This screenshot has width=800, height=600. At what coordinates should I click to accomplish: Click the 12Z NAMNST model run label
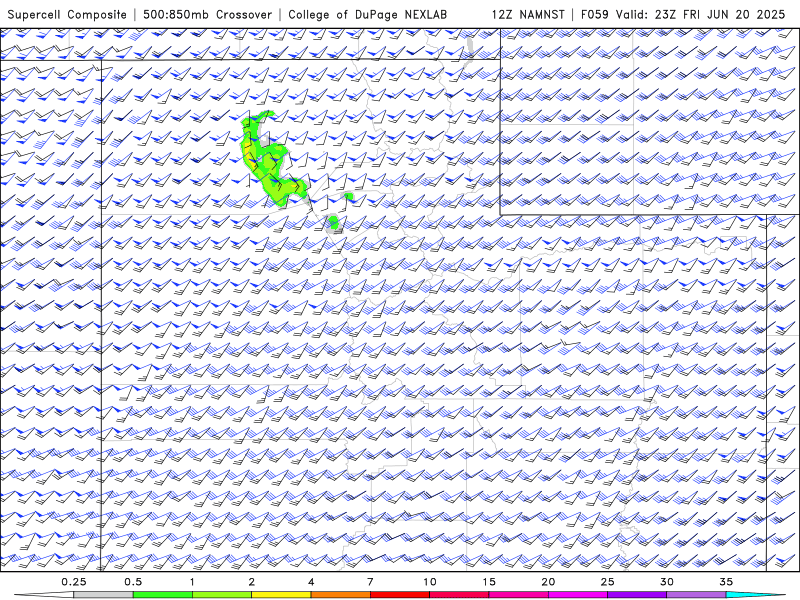pos(528,14)
